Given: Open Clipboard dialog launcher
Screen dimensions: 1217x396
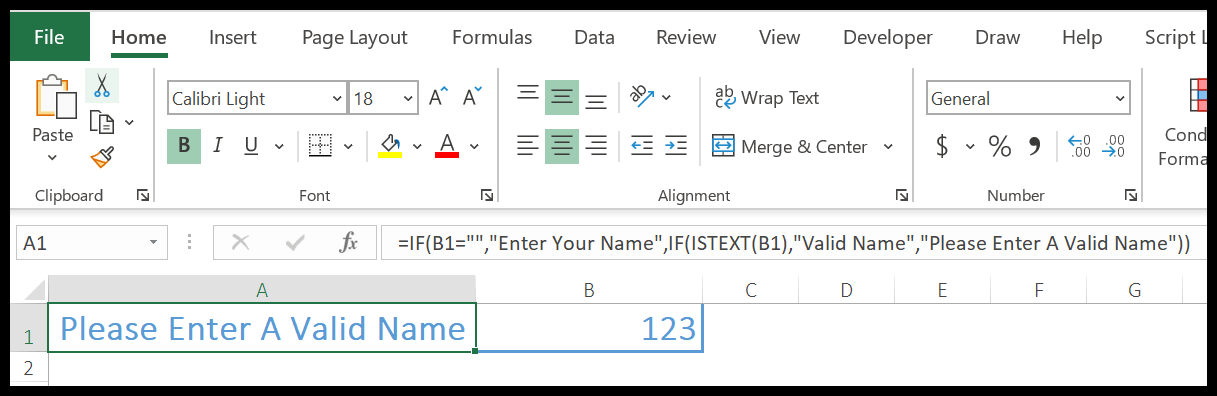Looking at the screenshot, I should [x=144, y=195].
